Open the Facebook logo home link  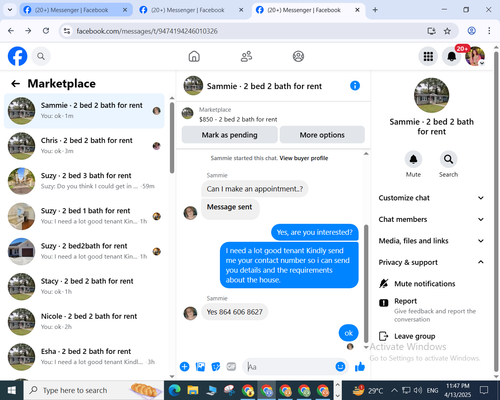pyautogui.click(x=17, y=56)
